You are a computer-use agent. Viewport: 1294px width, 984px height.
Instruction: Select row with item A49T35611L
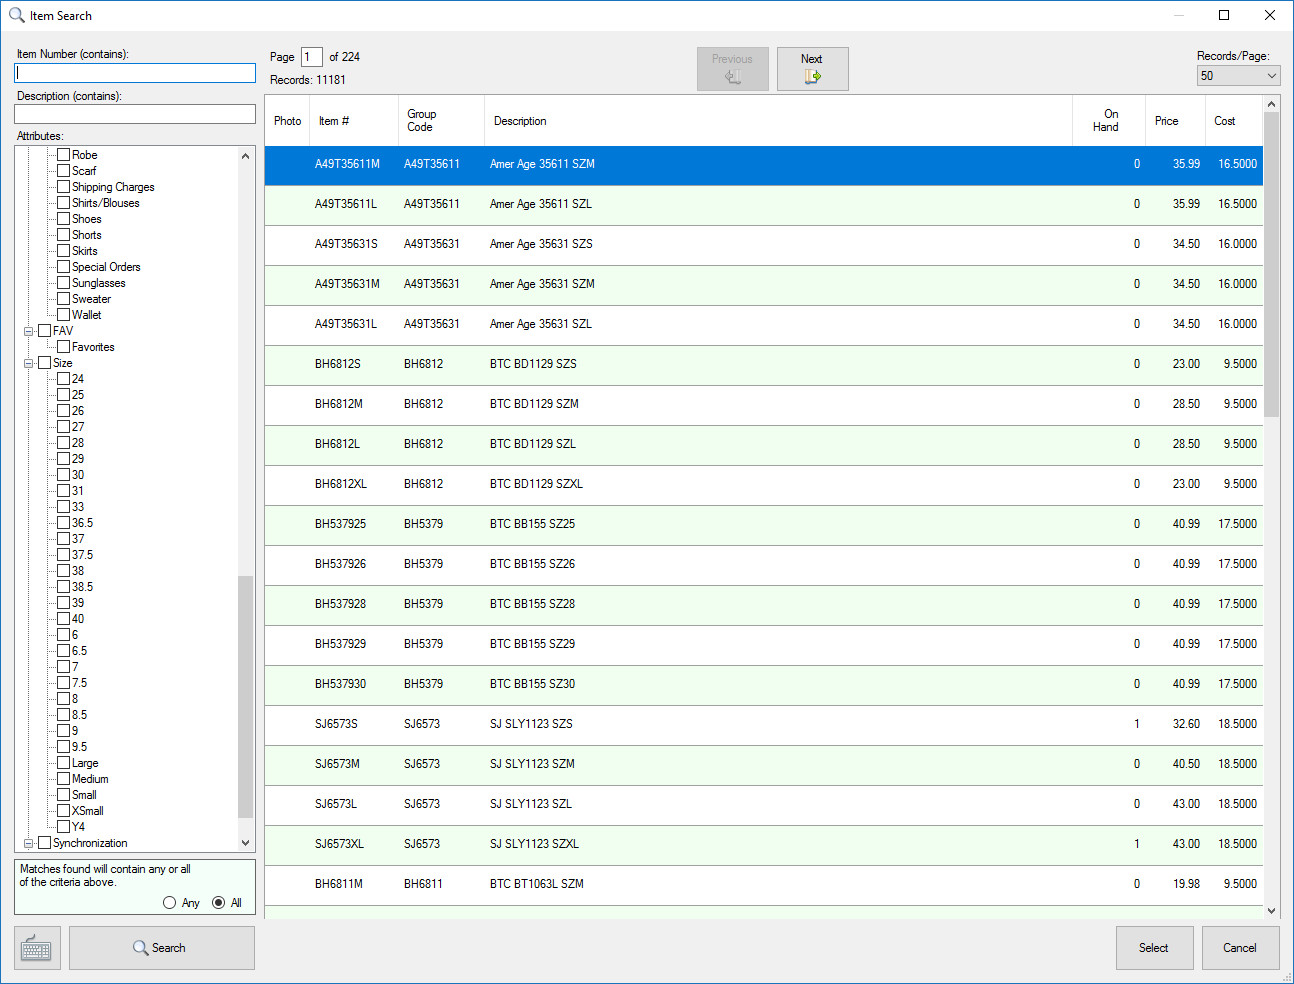coord(764,204)
